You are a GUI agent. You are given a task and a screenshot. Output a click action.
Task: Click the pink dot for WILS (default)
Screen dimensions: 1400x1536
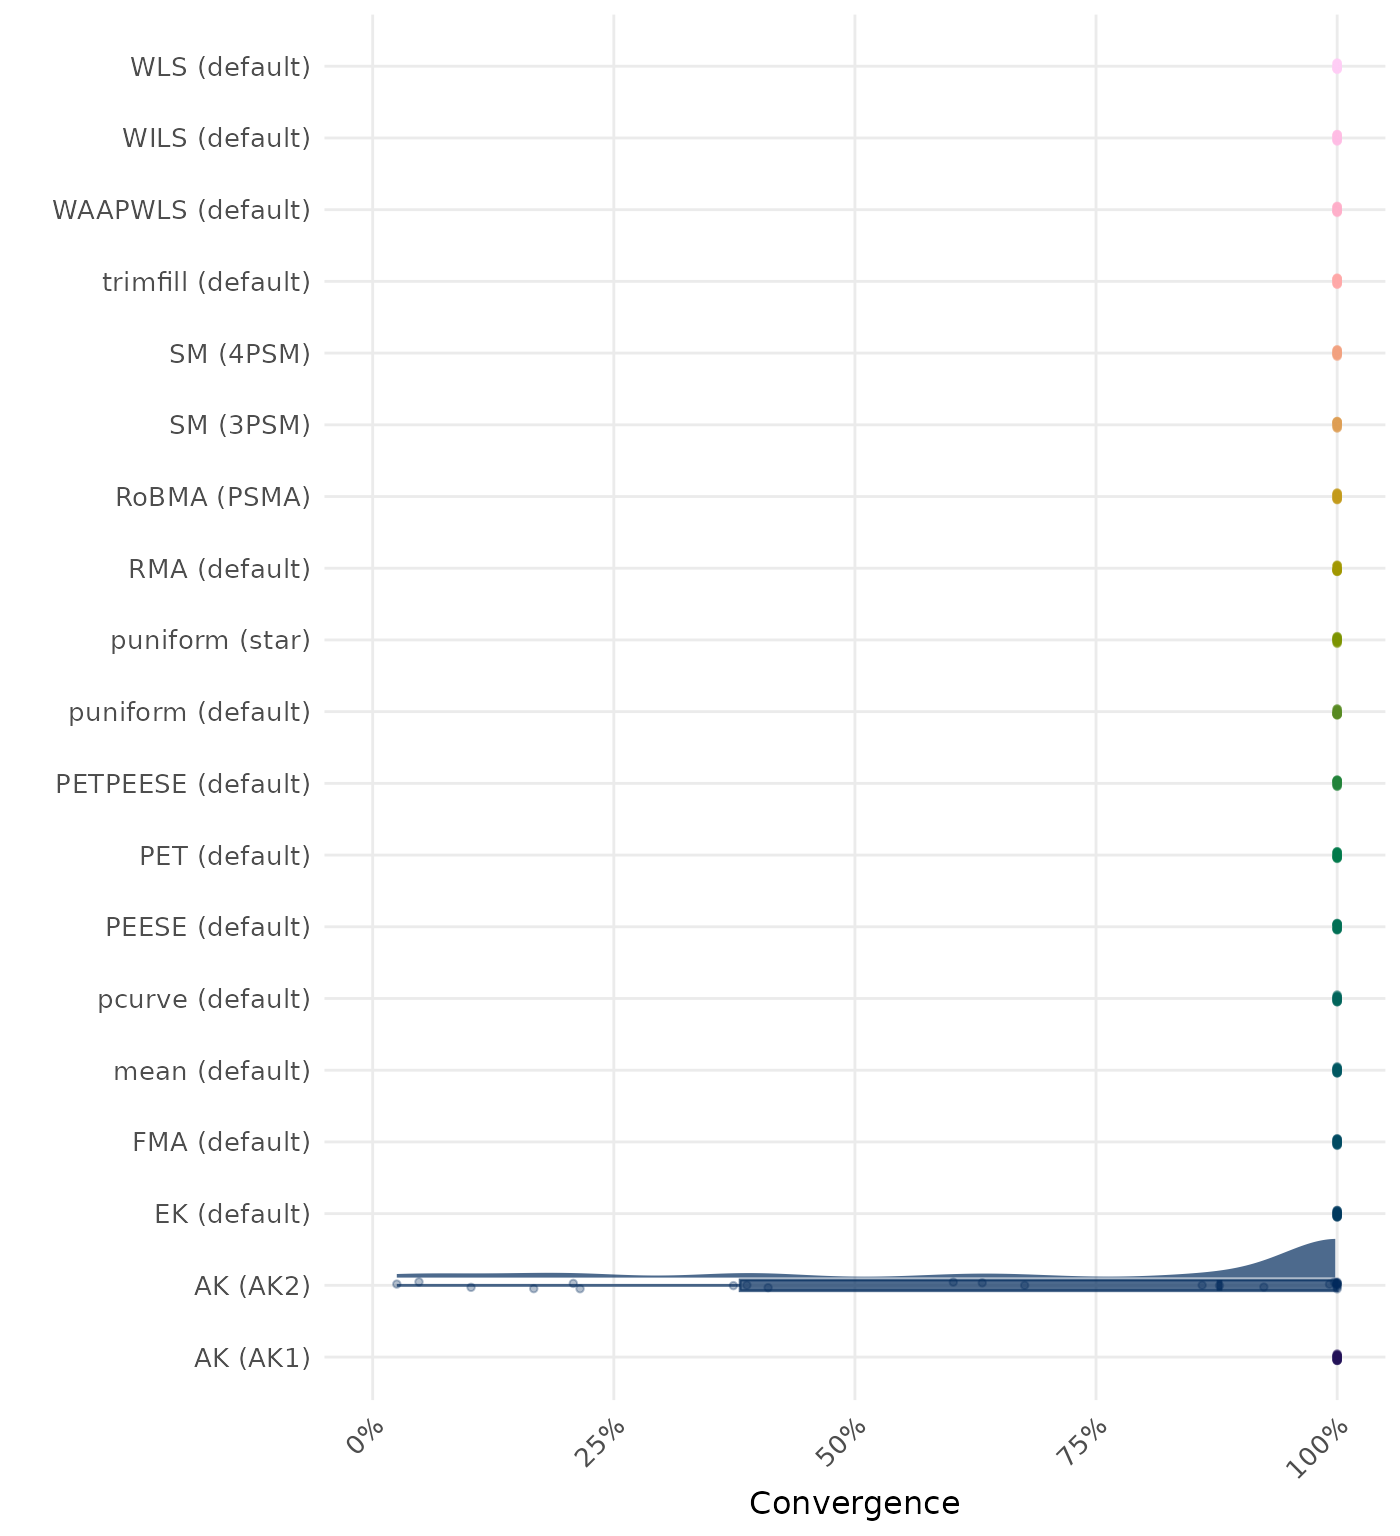click(x=1336, y=138)
